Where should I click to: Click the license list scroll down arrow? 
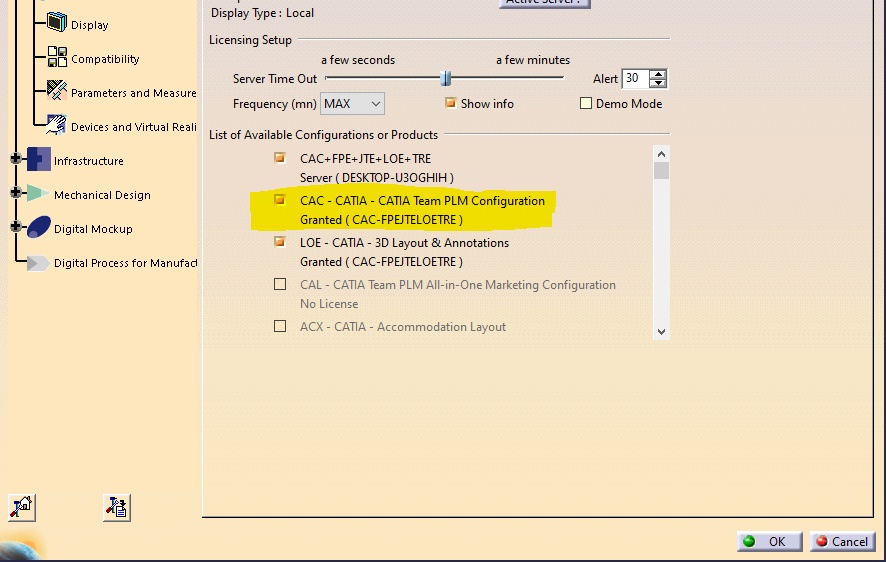pyautogui.click(x=661, y=332)
